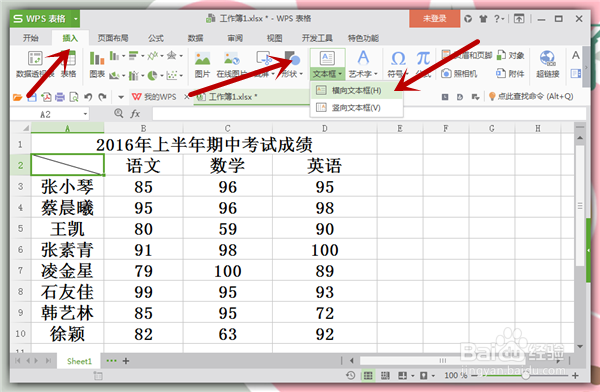Select the cell containing 张小琴
This screenshot has width=600, height=392.
click(67, 186)
